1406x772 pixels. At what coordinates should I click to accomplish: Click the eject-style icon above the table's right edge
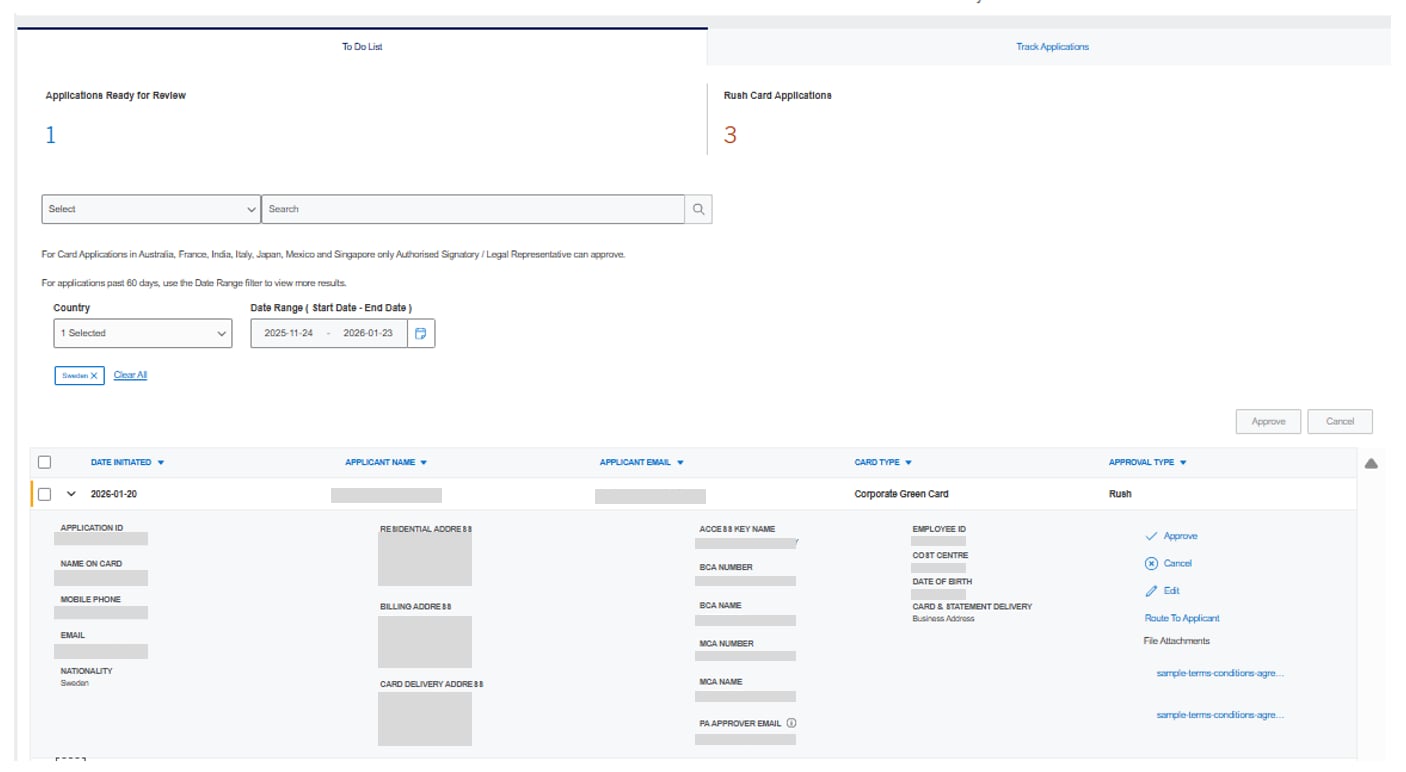tap(1372, 462)
